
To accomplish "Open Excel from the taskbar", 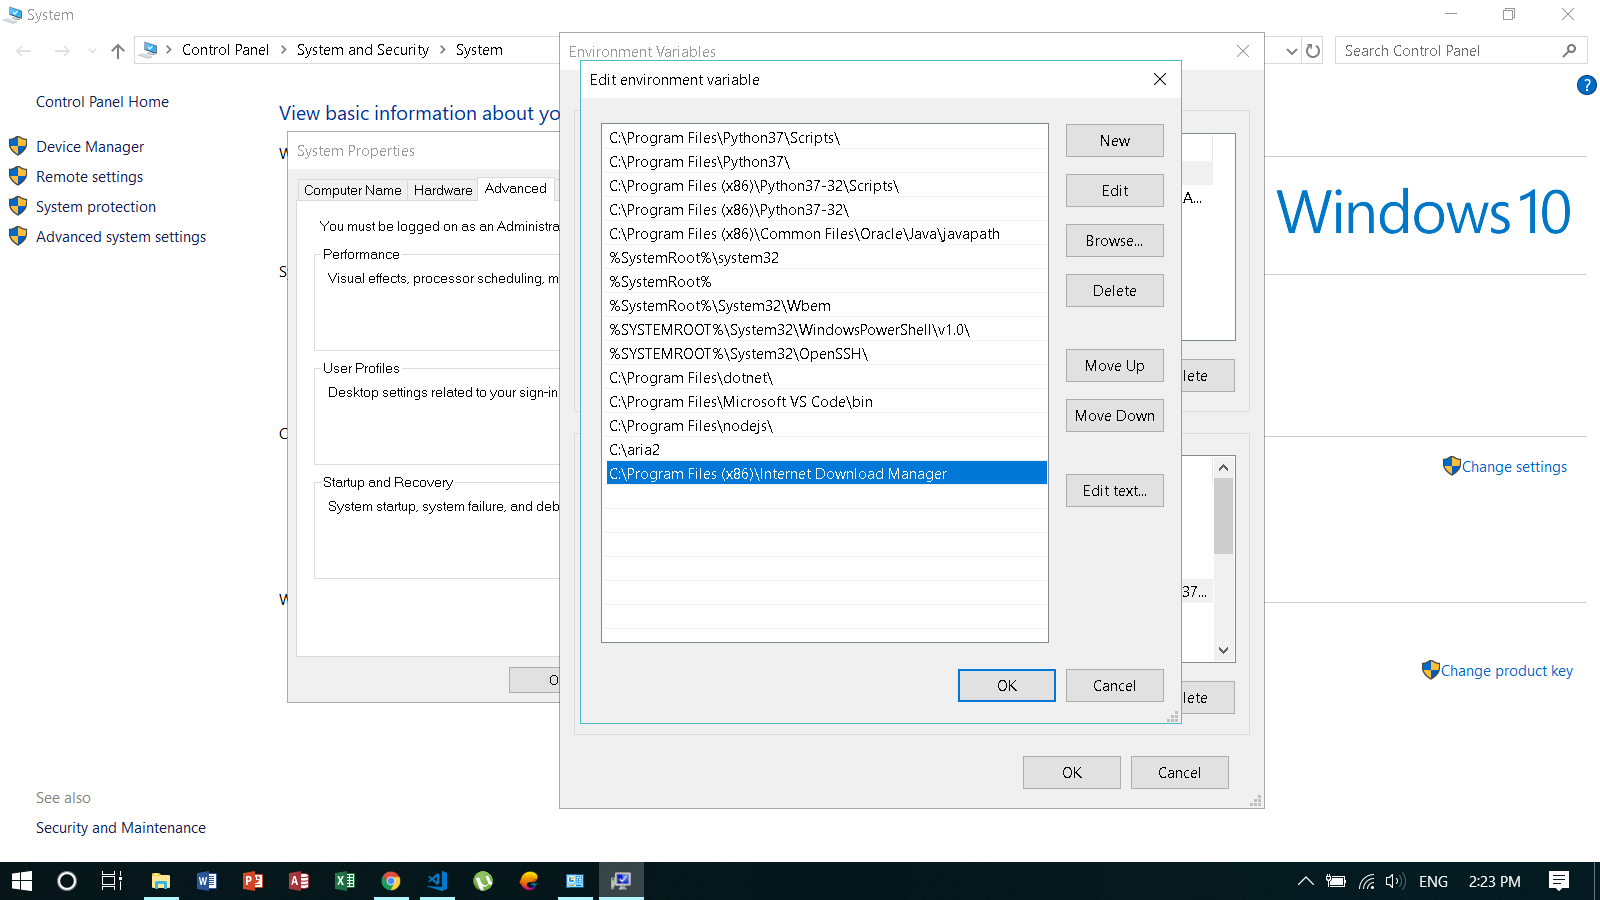I will click(345, 881).
